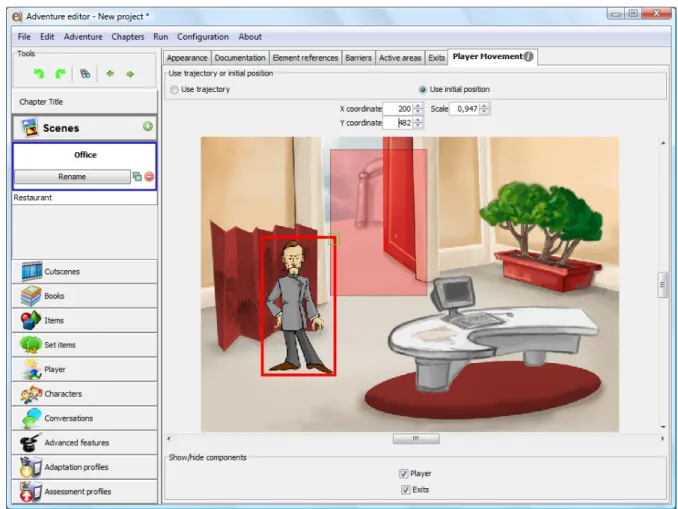678x509 pixels.
Task: Increase the Y coordinate value
Action: pos(418,120)
